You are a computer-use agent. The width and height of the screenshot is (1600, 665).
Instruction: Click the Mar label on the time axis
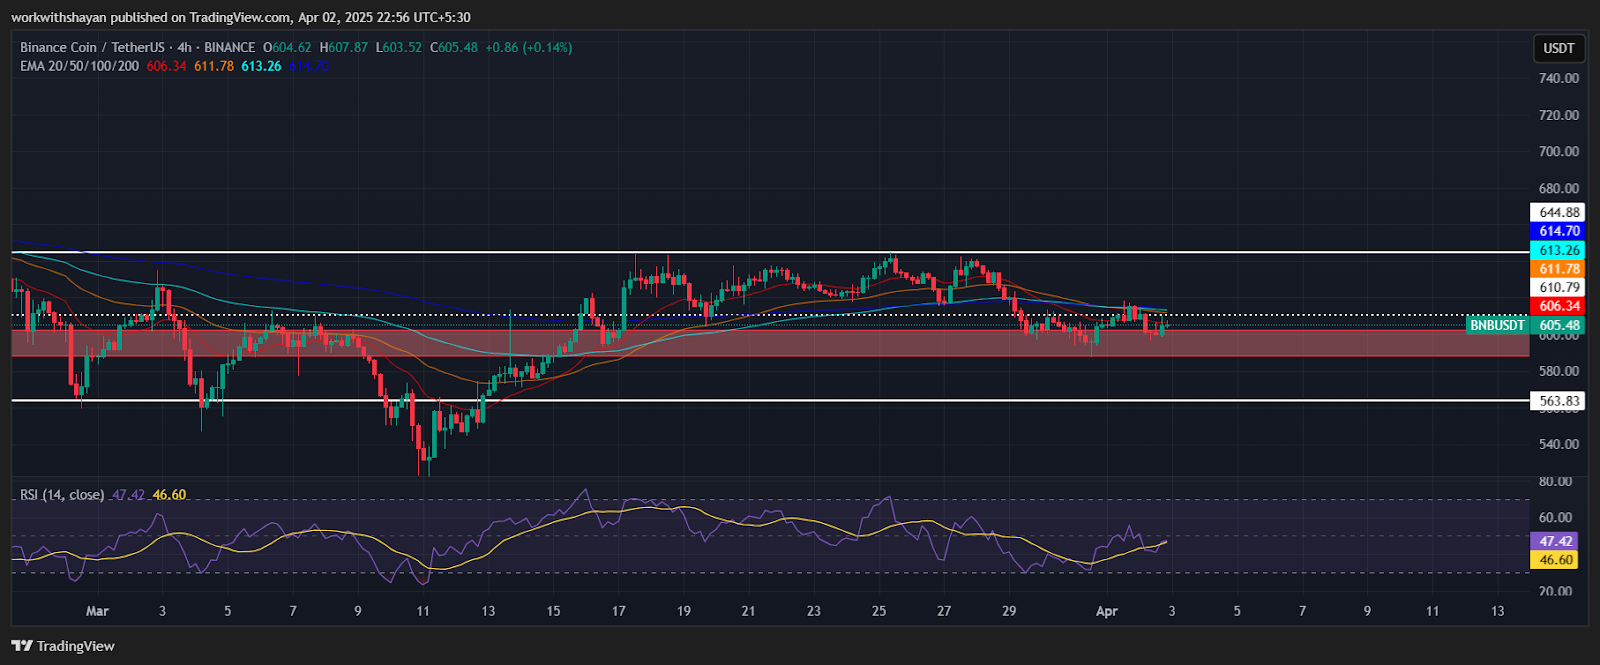(97, 611)
